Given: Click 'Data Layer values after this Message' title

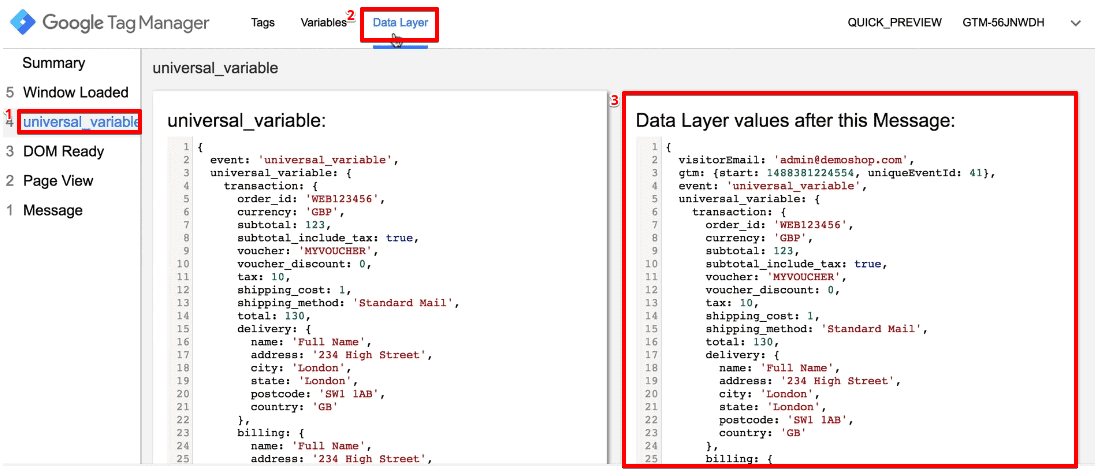Looking at the screenshot, I should click(795, 121).
